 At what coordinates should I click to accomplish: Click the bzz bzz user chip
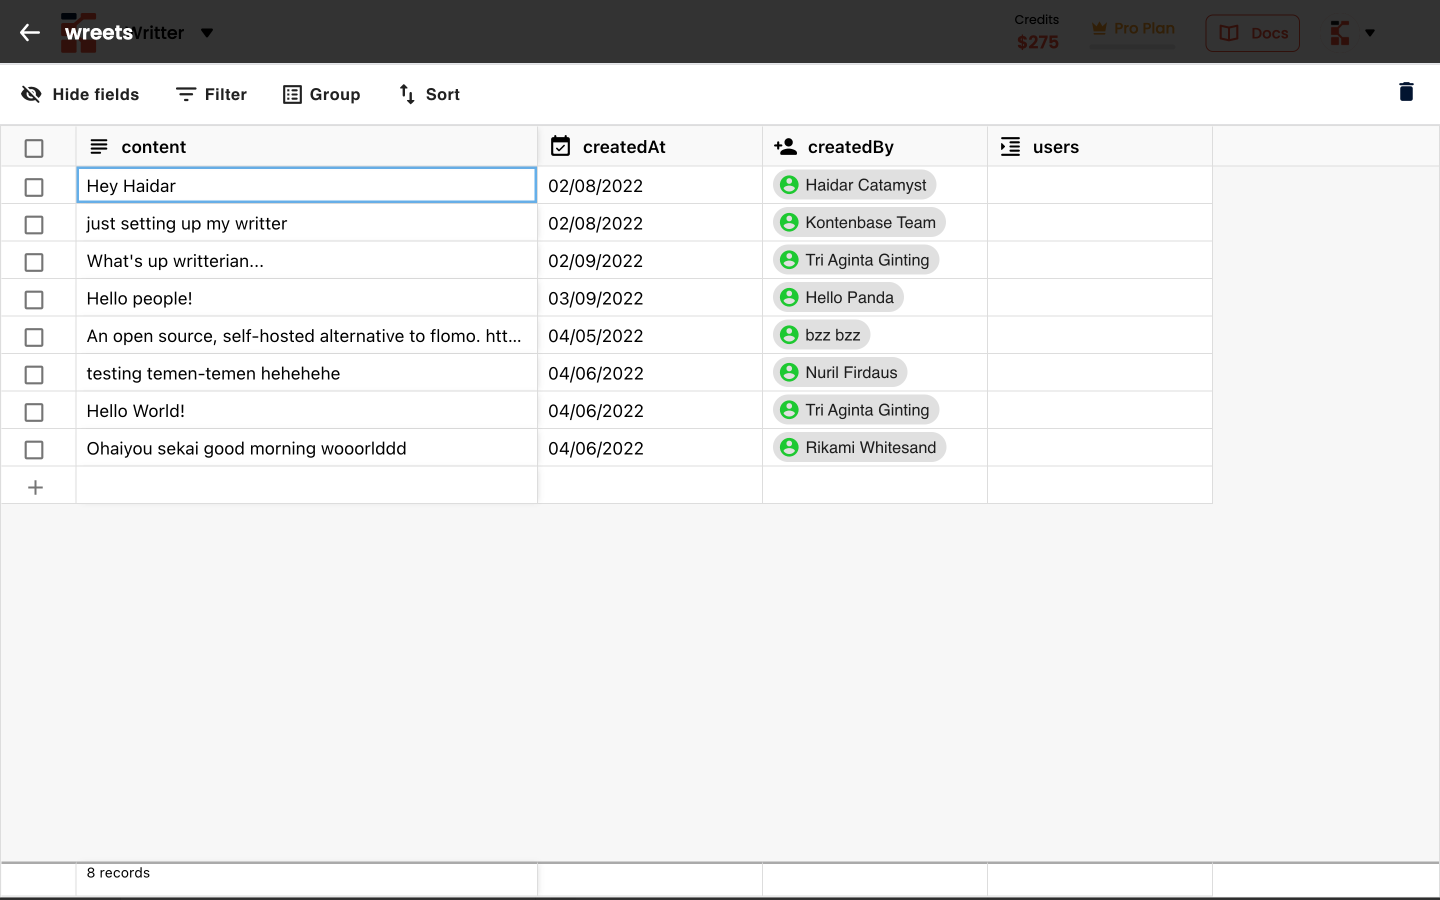click(x=821, y=335)
